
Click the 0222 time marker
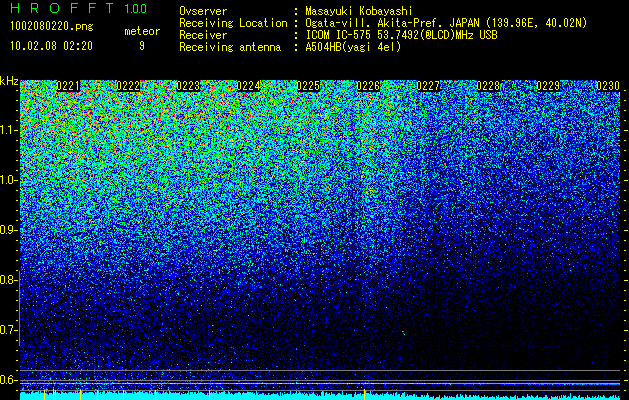point(128,86)
